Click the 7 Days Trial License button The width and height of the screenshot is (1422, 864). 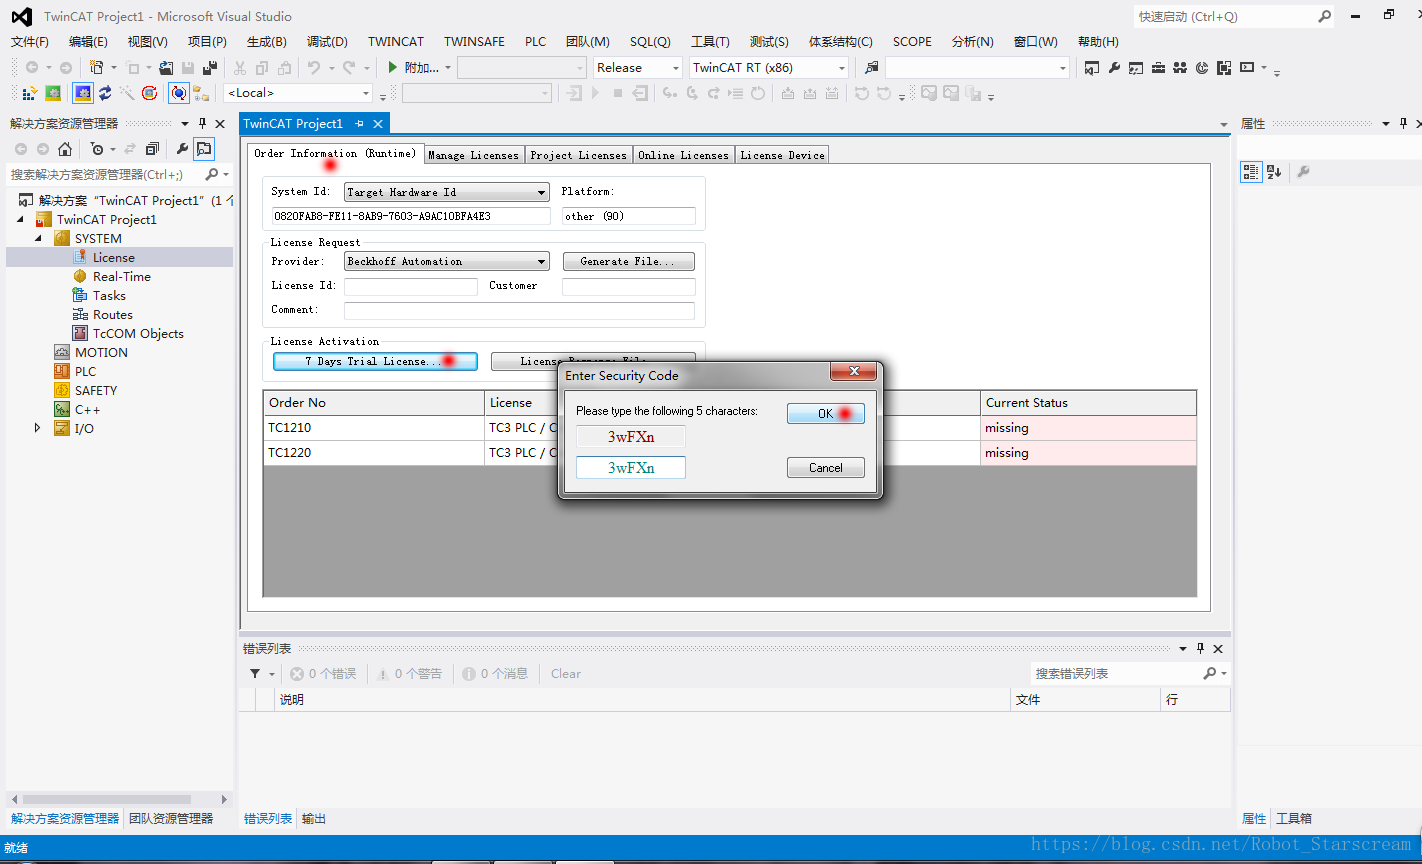tap(375, 361)
